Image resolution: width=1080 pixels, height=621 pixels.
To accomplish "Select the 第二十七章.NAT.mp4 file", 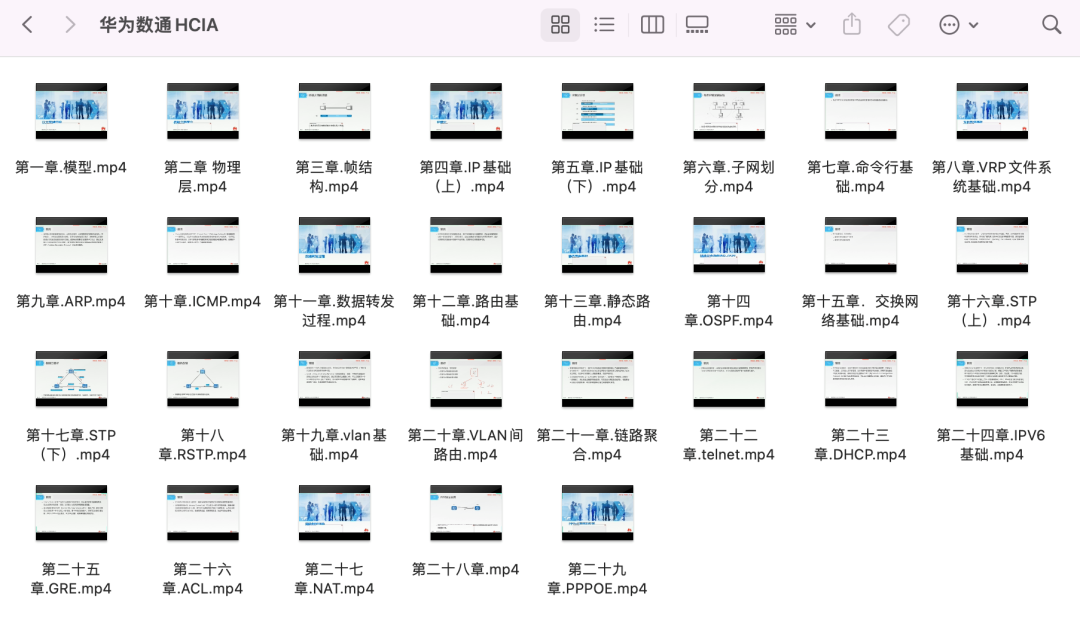I will [x=334, y=513].
